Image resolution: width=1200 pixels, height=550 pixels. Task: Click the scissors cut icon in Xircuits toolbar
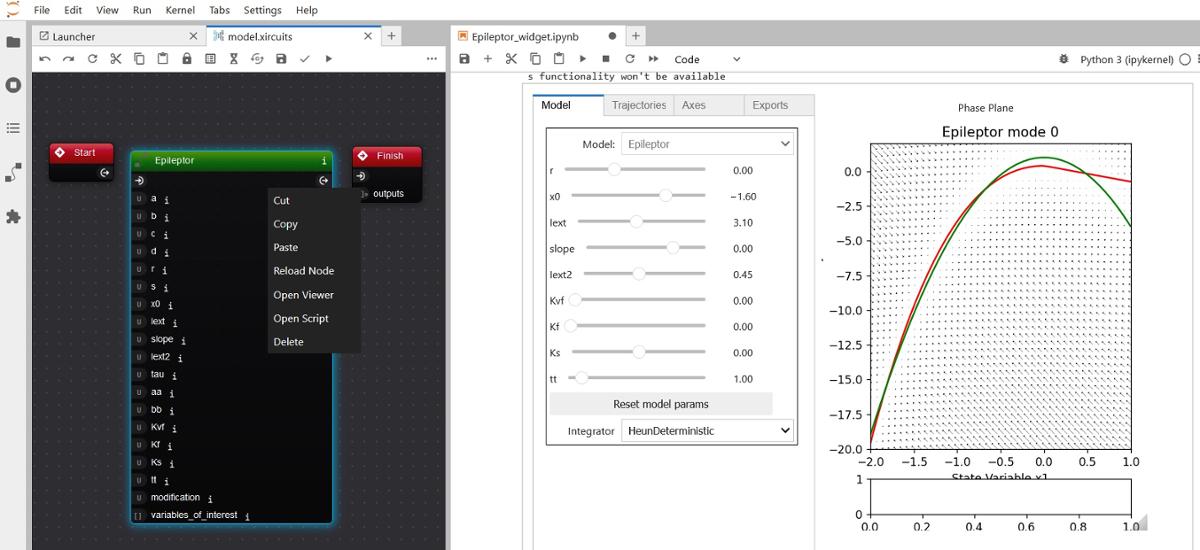point(115,59)
